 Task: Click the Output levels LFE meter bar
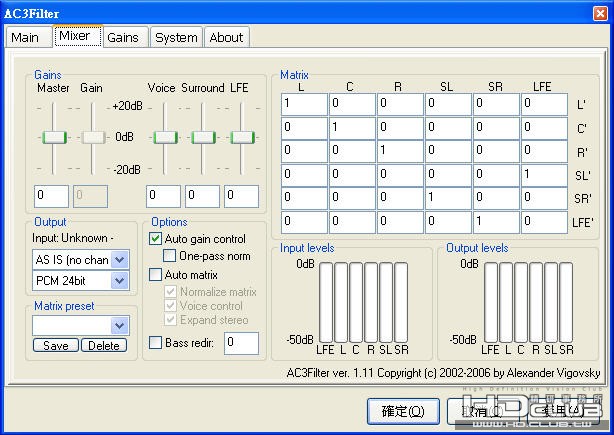coord(491,303)
